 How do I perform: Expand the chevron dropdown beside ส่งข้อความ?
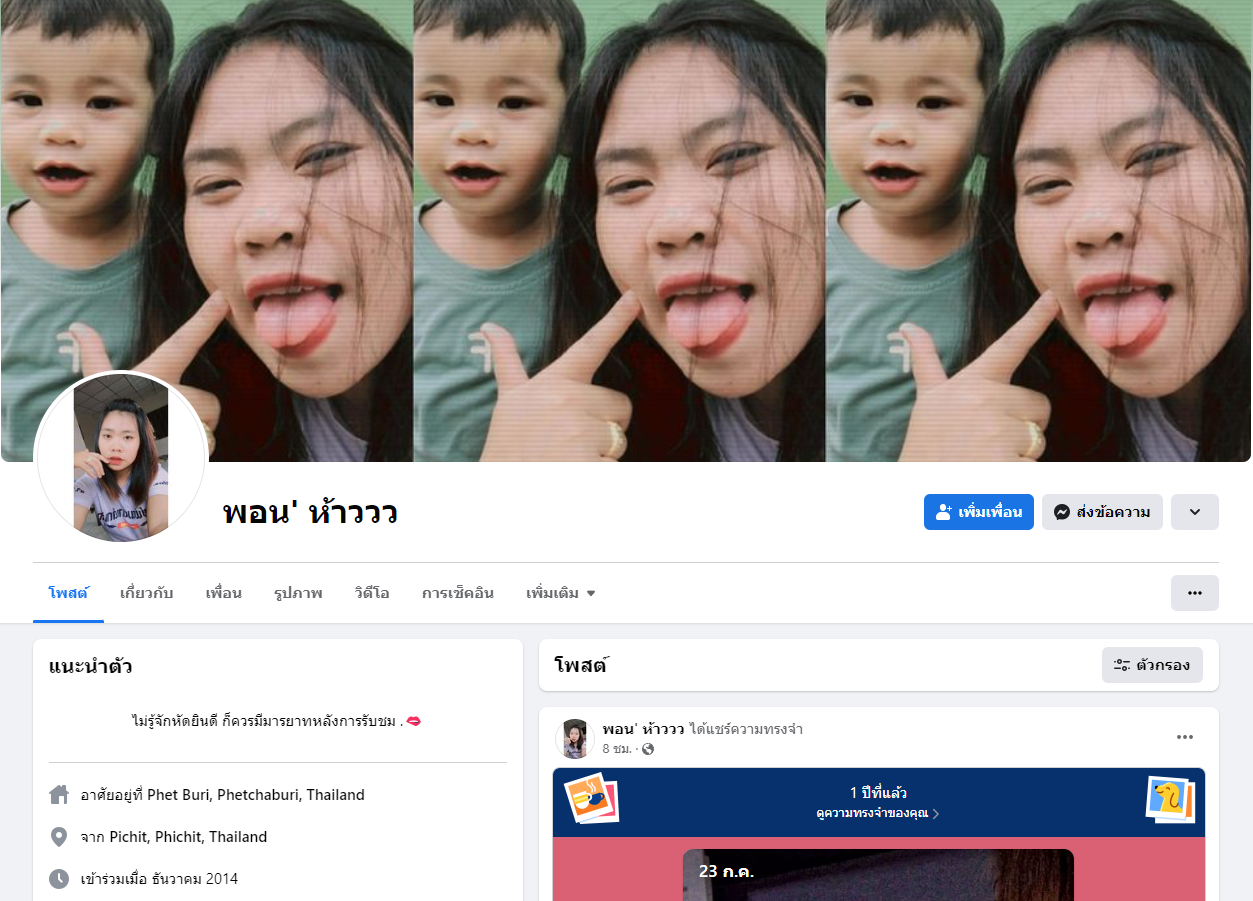point(1195,512)
